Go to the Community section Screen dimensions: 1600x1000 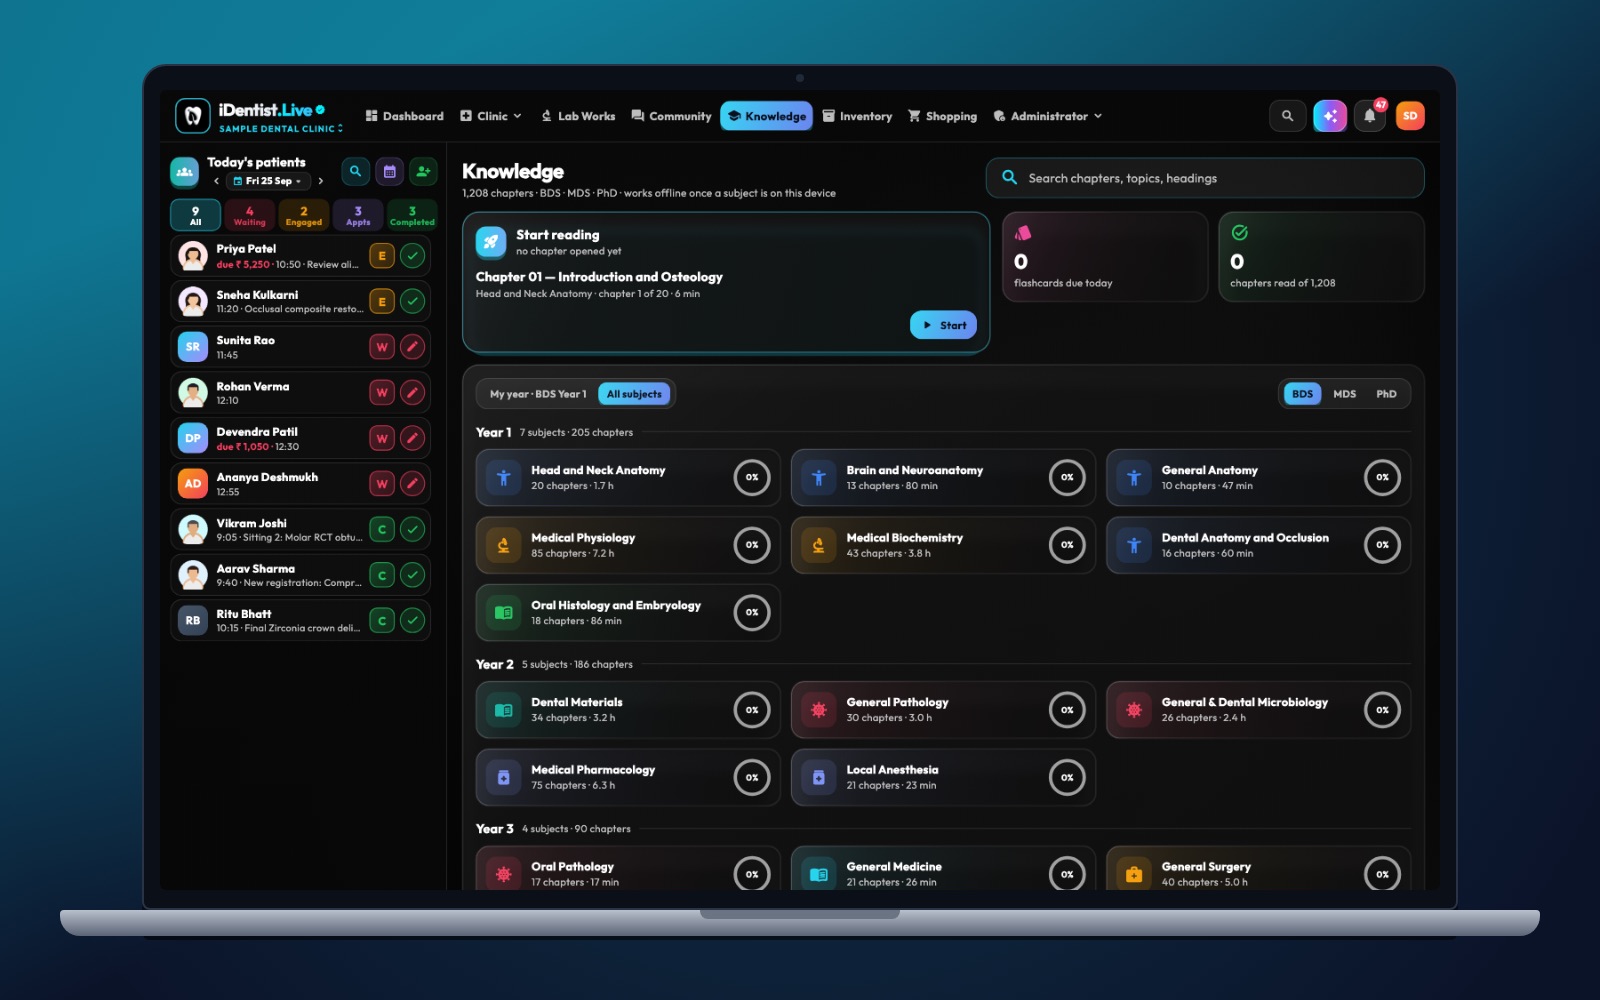click(671, 116)
